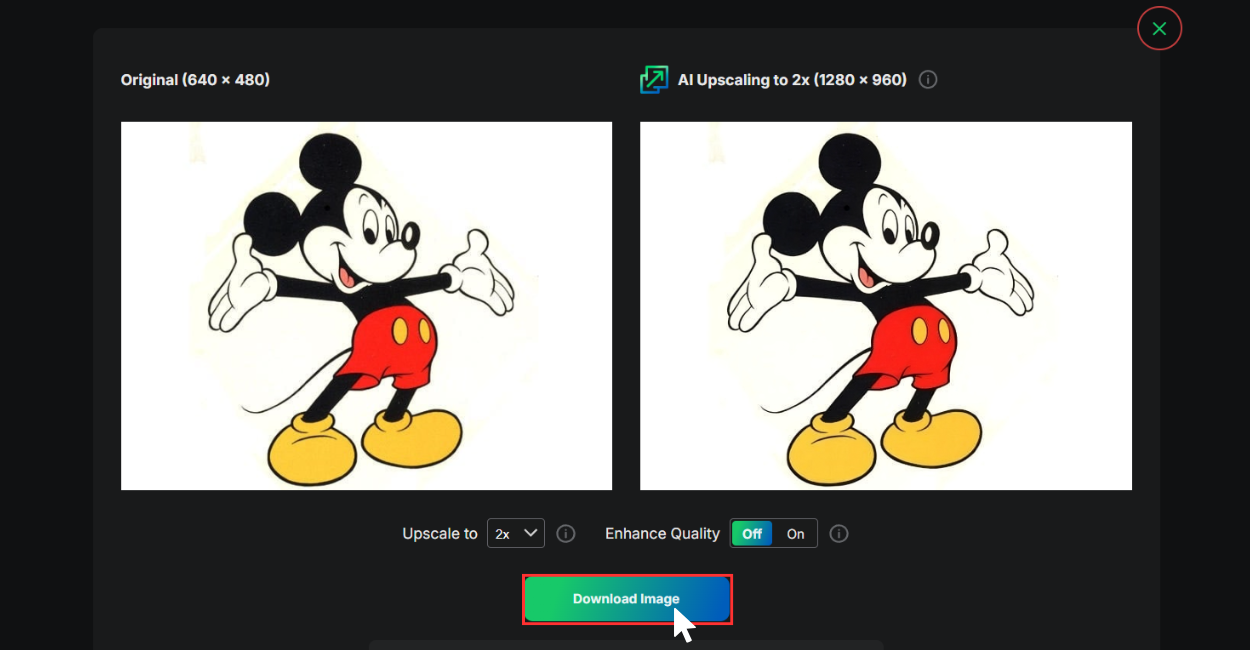
Task: Click the AI Upscaling icon beside the title
Action: [654, 80]
